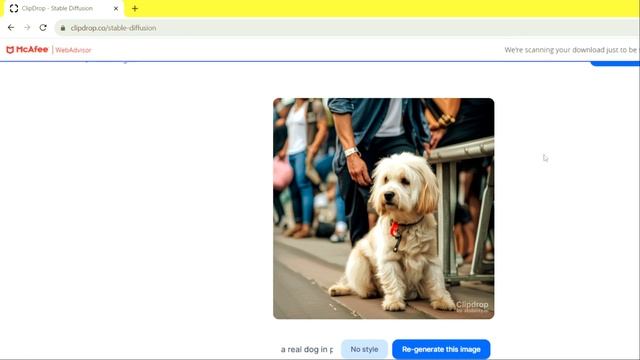Click the scanning your download message
The width and height of the screenshot is (640, 360).
[x=571, y=50]
